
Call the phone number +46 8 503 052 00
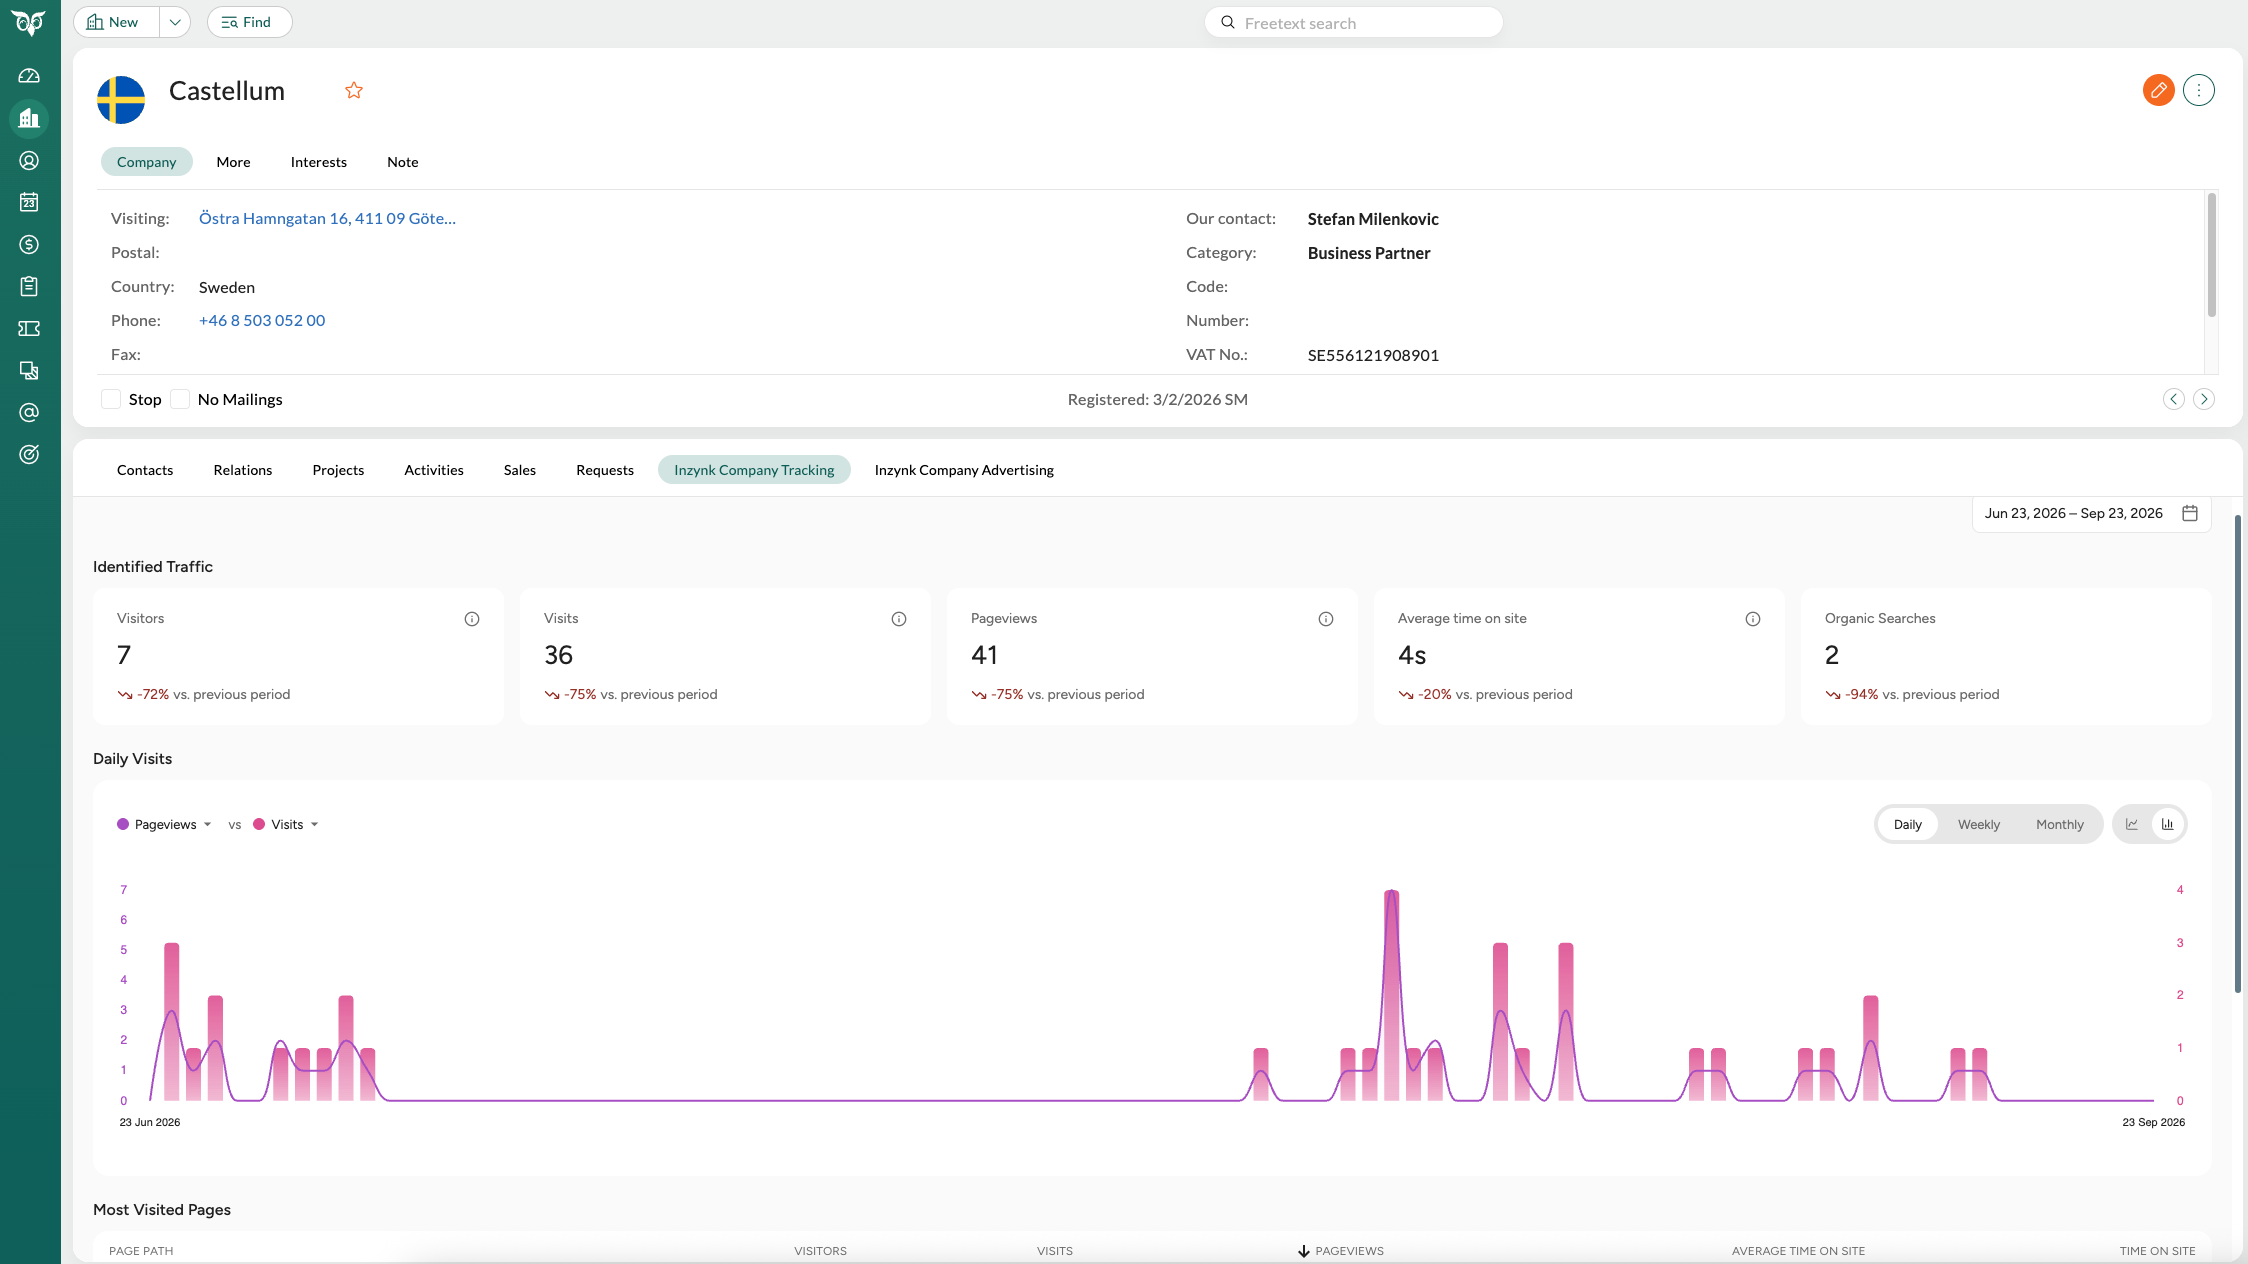262,320
